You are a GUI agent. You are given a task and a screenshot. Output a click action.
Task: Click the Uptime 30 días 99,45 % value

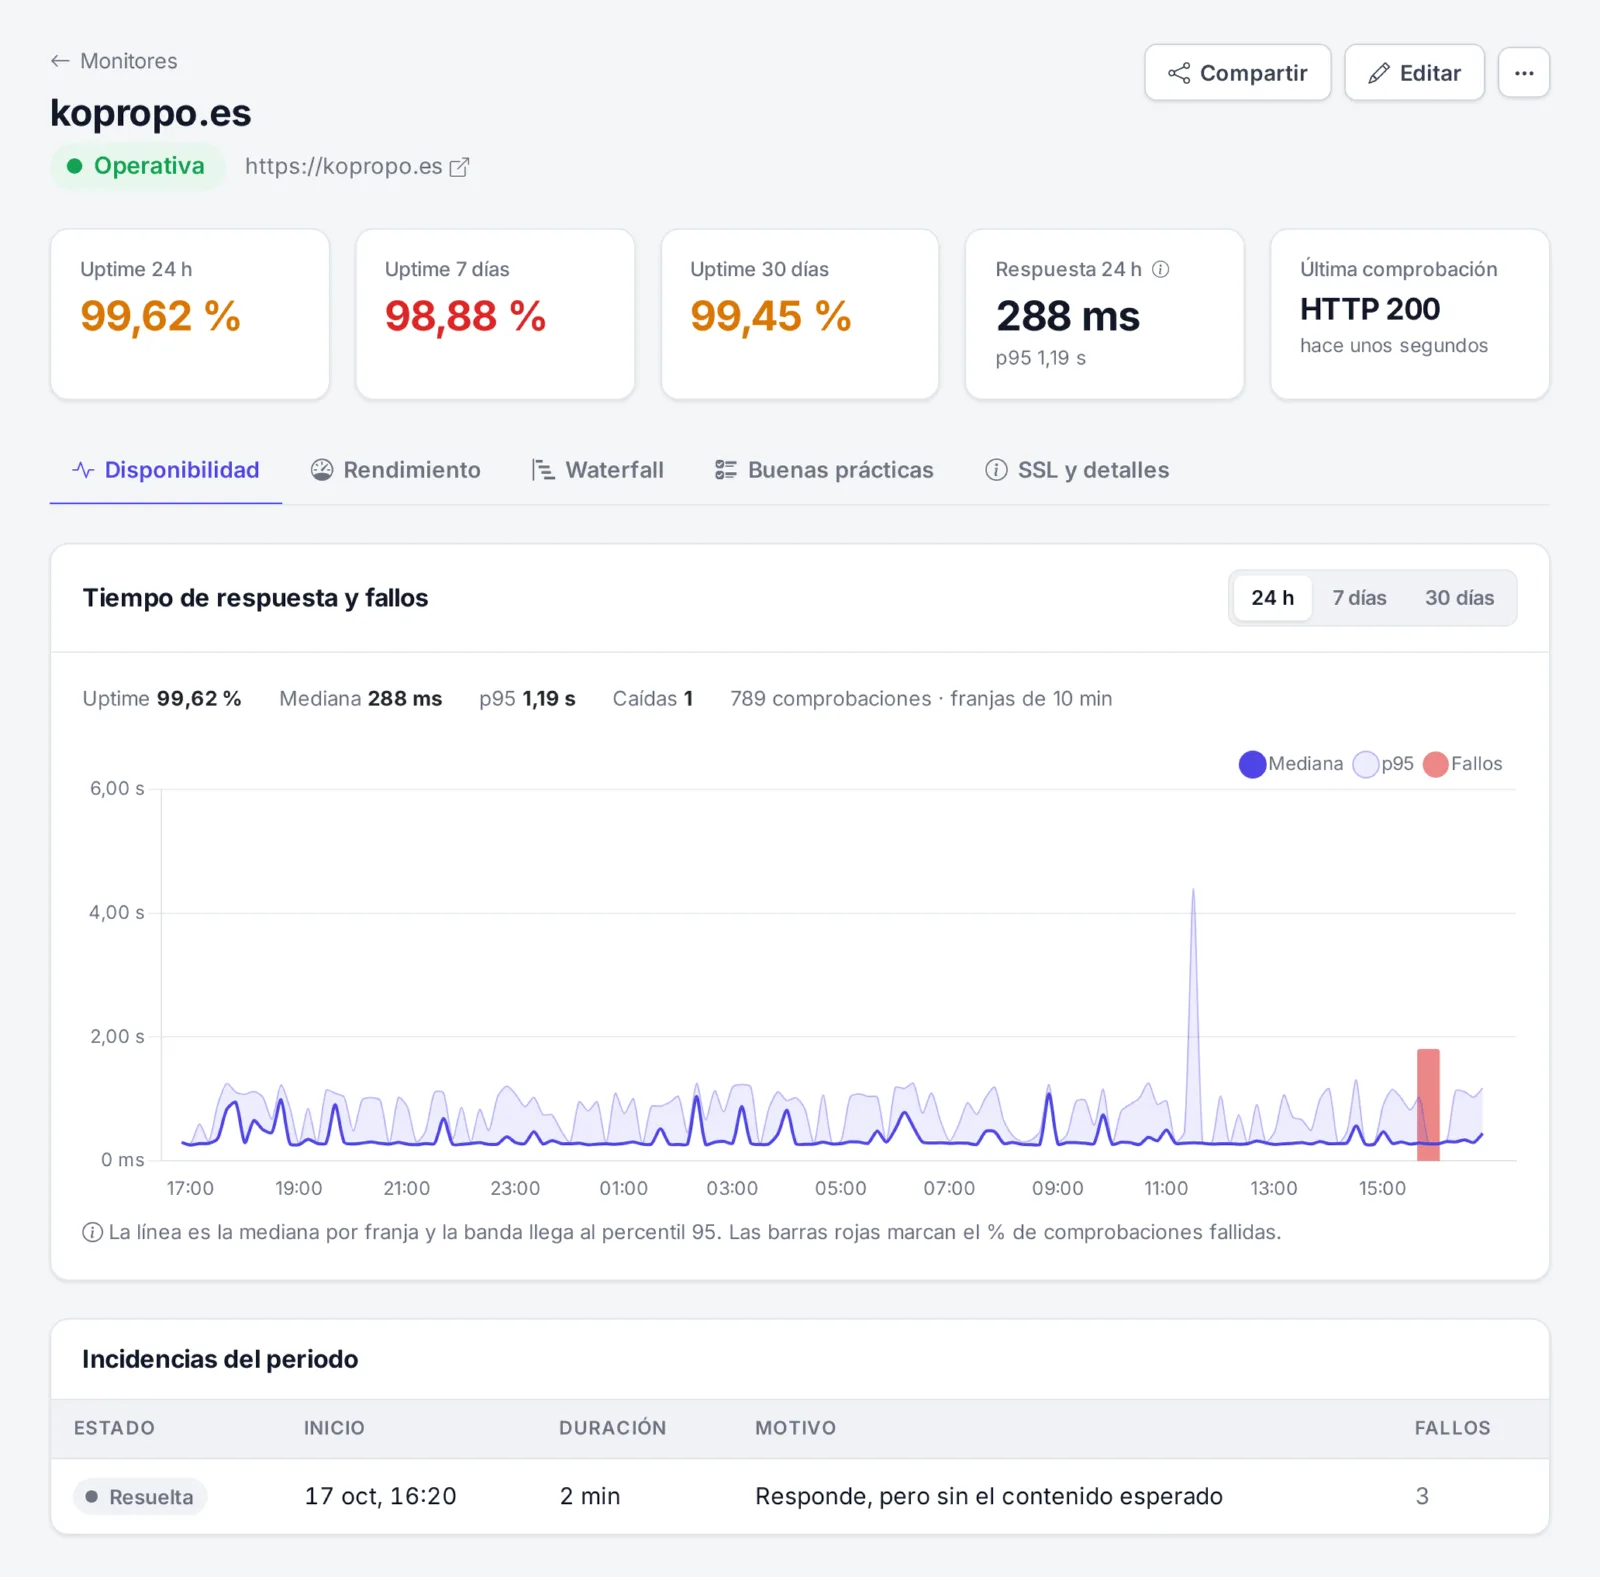[x=770, y=317]
